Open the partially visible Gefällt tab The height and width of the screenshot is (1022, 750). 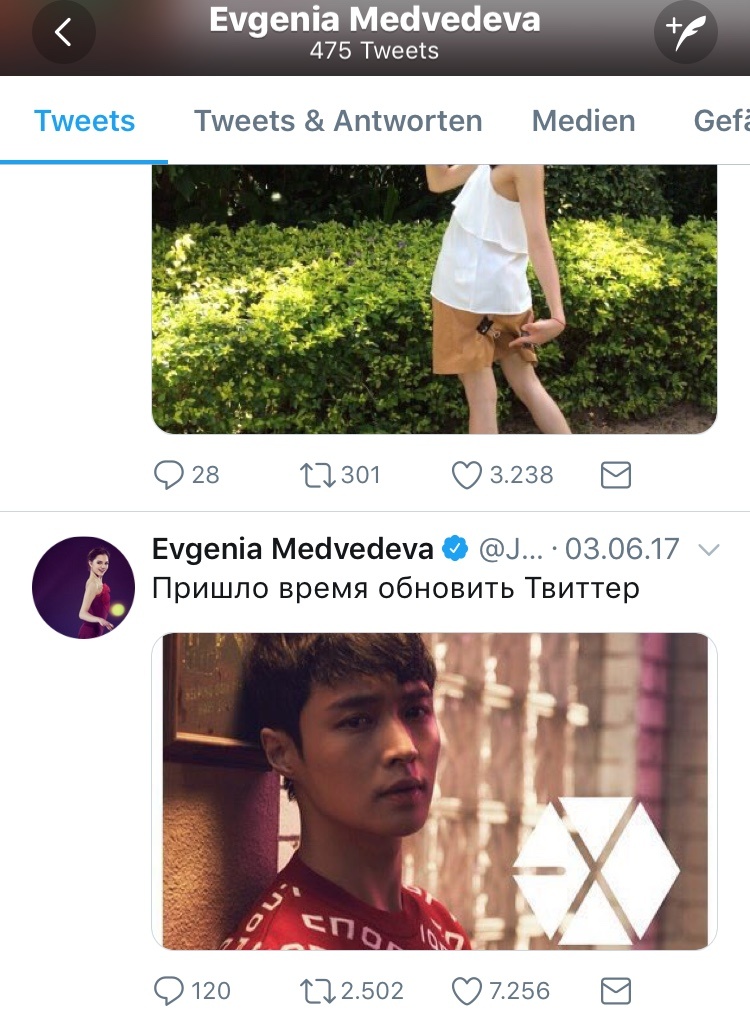click(x=721, y=121)
